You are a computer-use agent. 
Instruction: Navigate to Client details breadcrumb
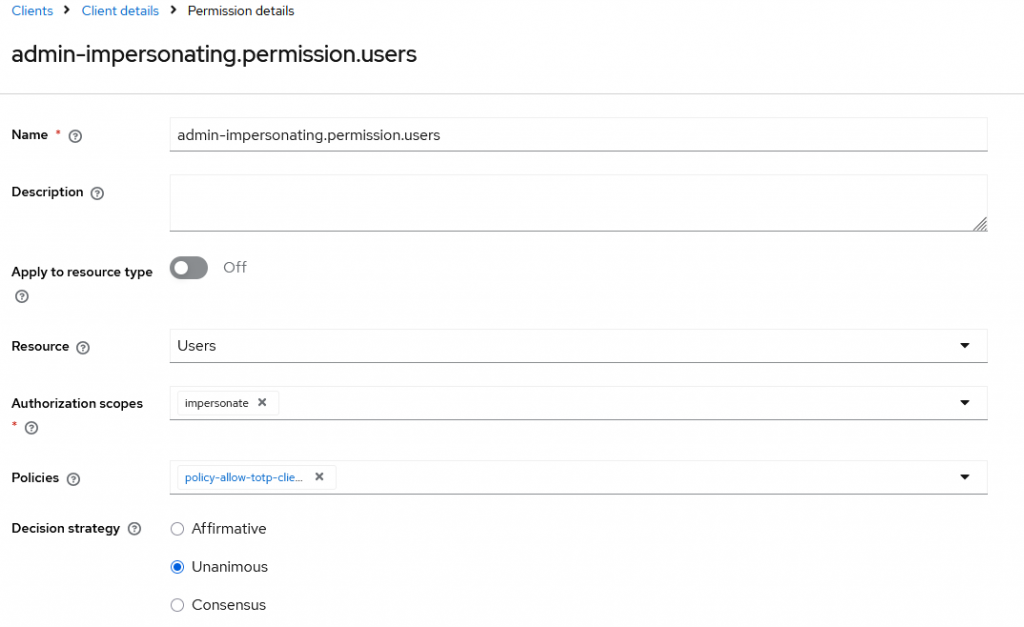120,11
